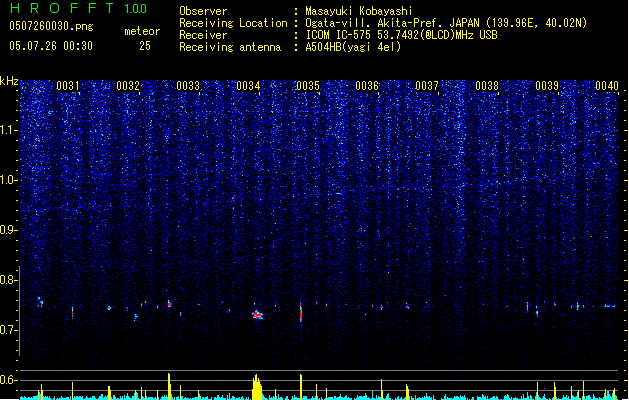Select the filename 0507260030.png
The image size is (629, 400).
click(51, 26)
